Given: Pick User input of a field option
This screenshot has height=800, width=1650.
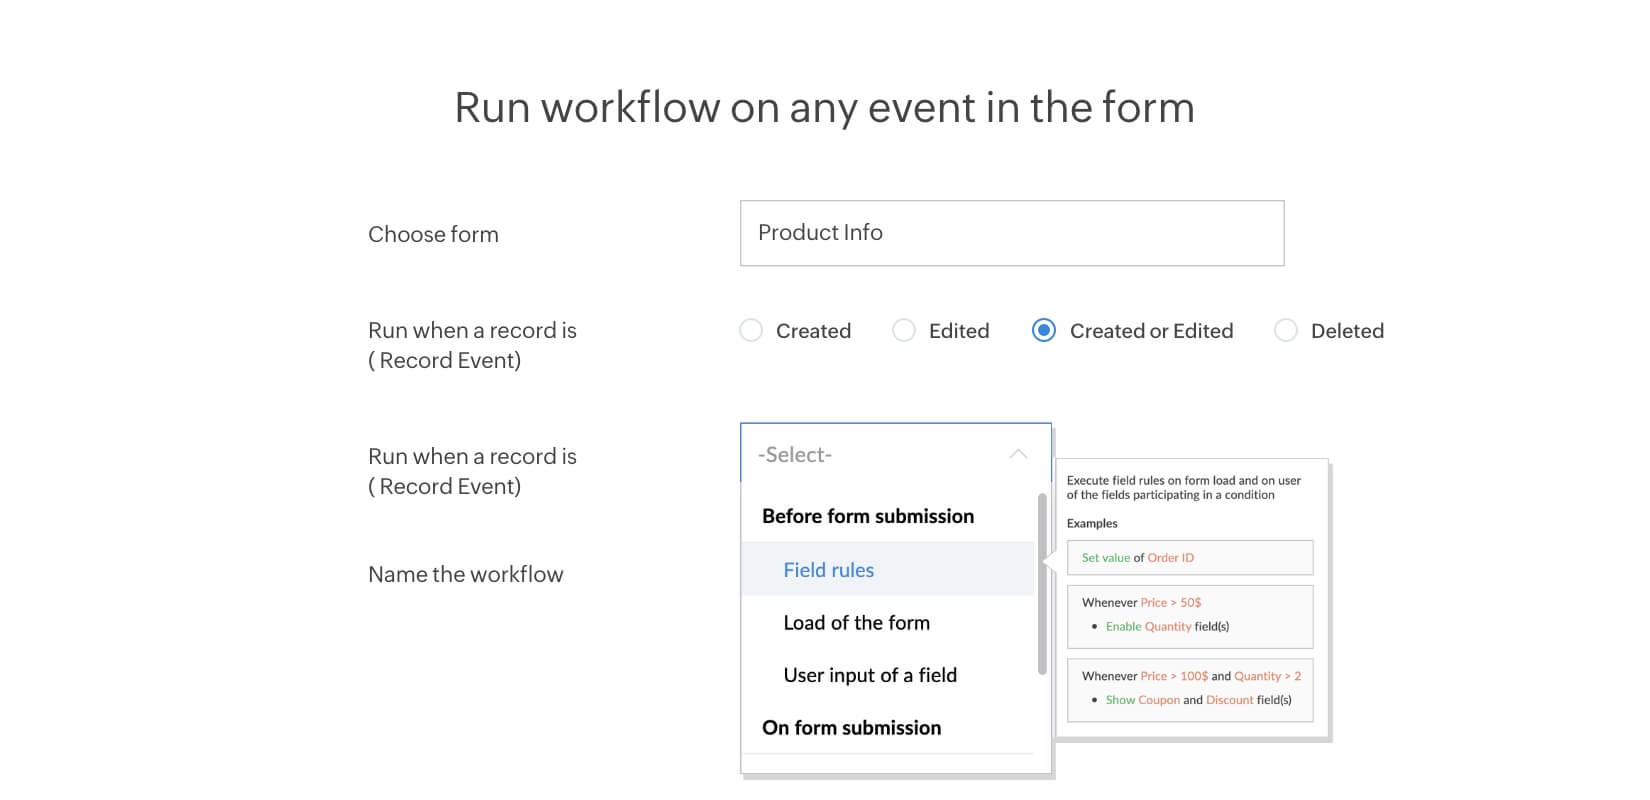Looking at the screenshot, I should coord(869,676).
